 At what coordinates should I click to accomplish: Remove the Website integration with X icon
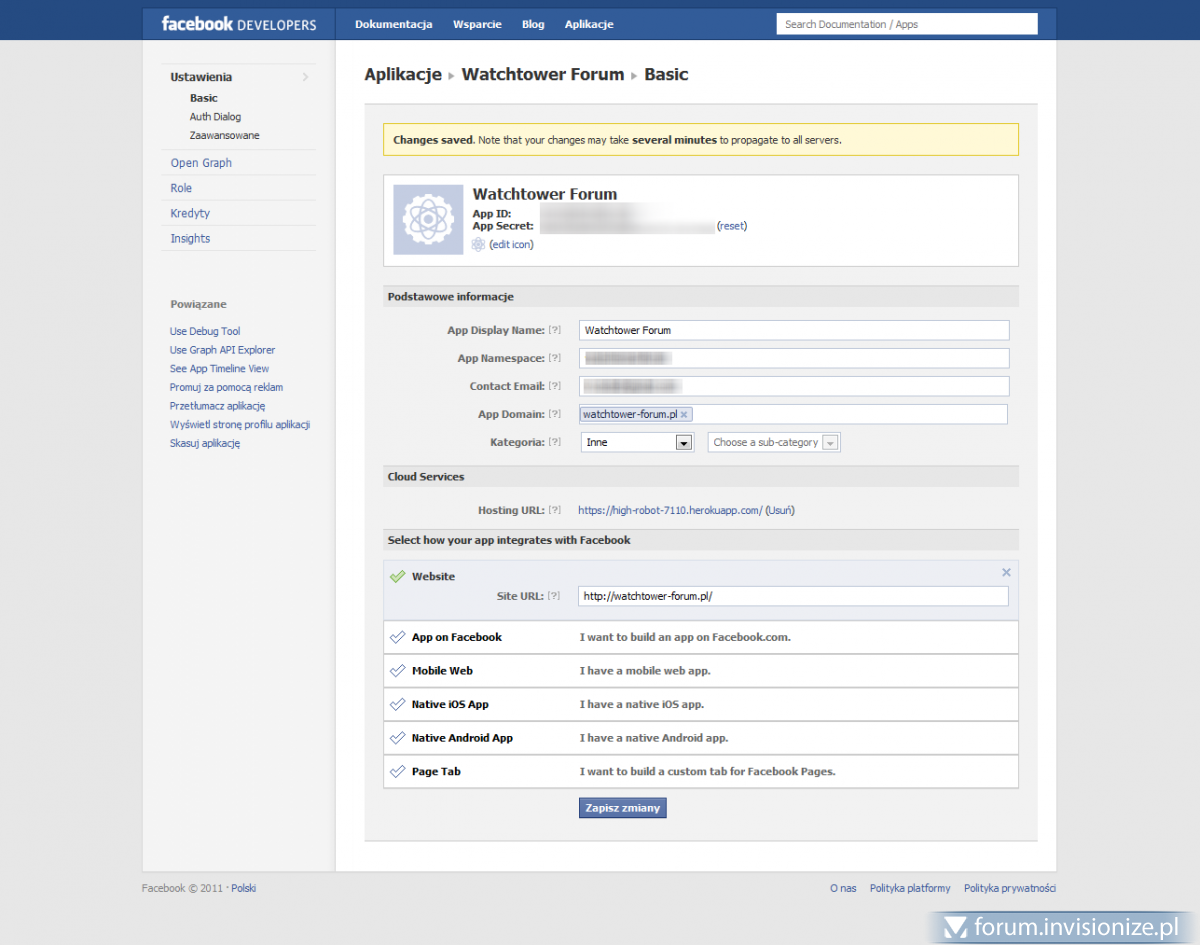pos(1006,572)
